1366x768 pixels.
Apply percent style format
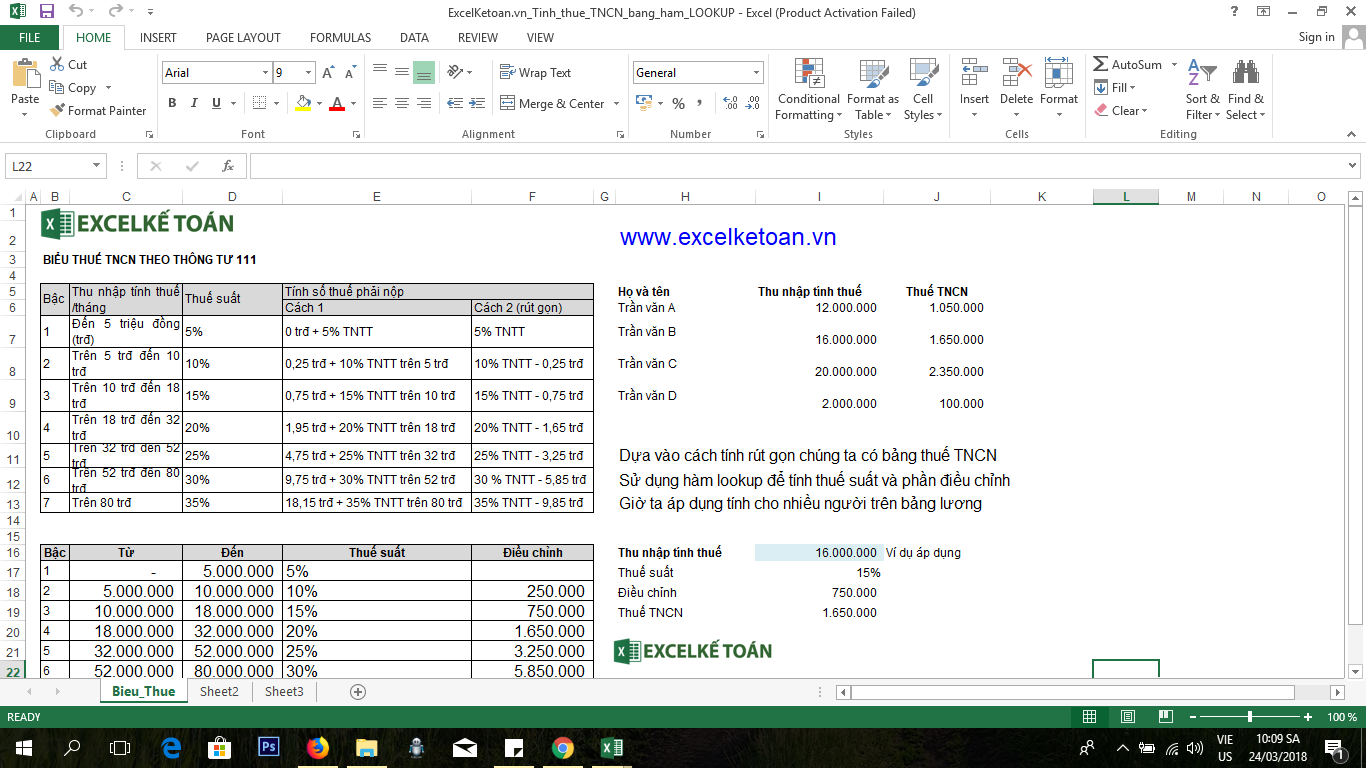pyautogui.click(x=678, y=104)
